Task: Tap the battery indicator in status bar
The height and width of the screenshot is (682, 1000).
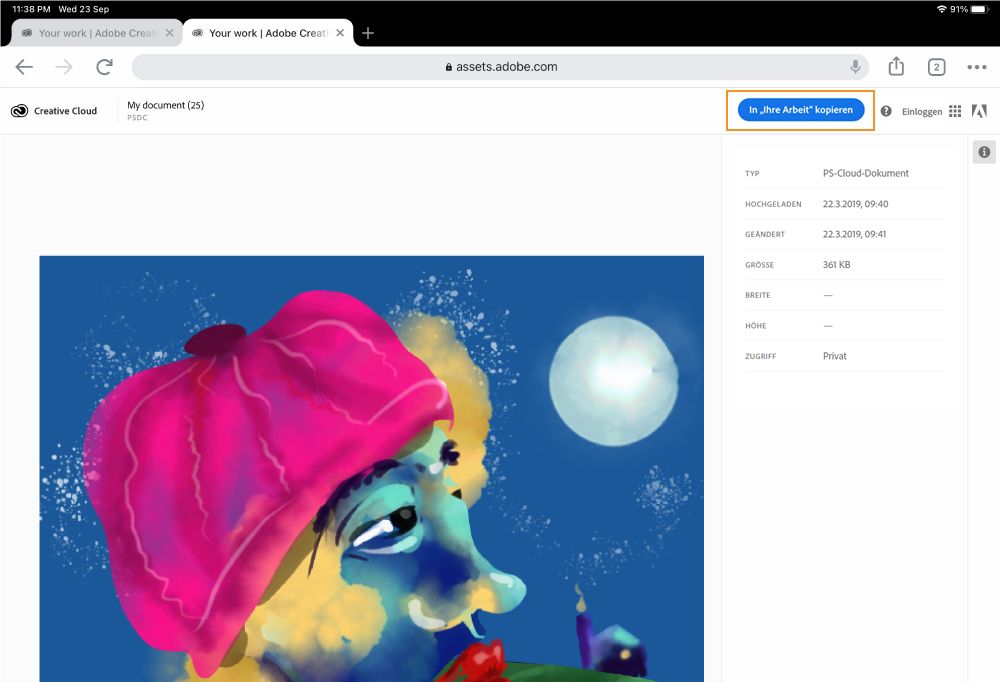Action: coord(979,9)
